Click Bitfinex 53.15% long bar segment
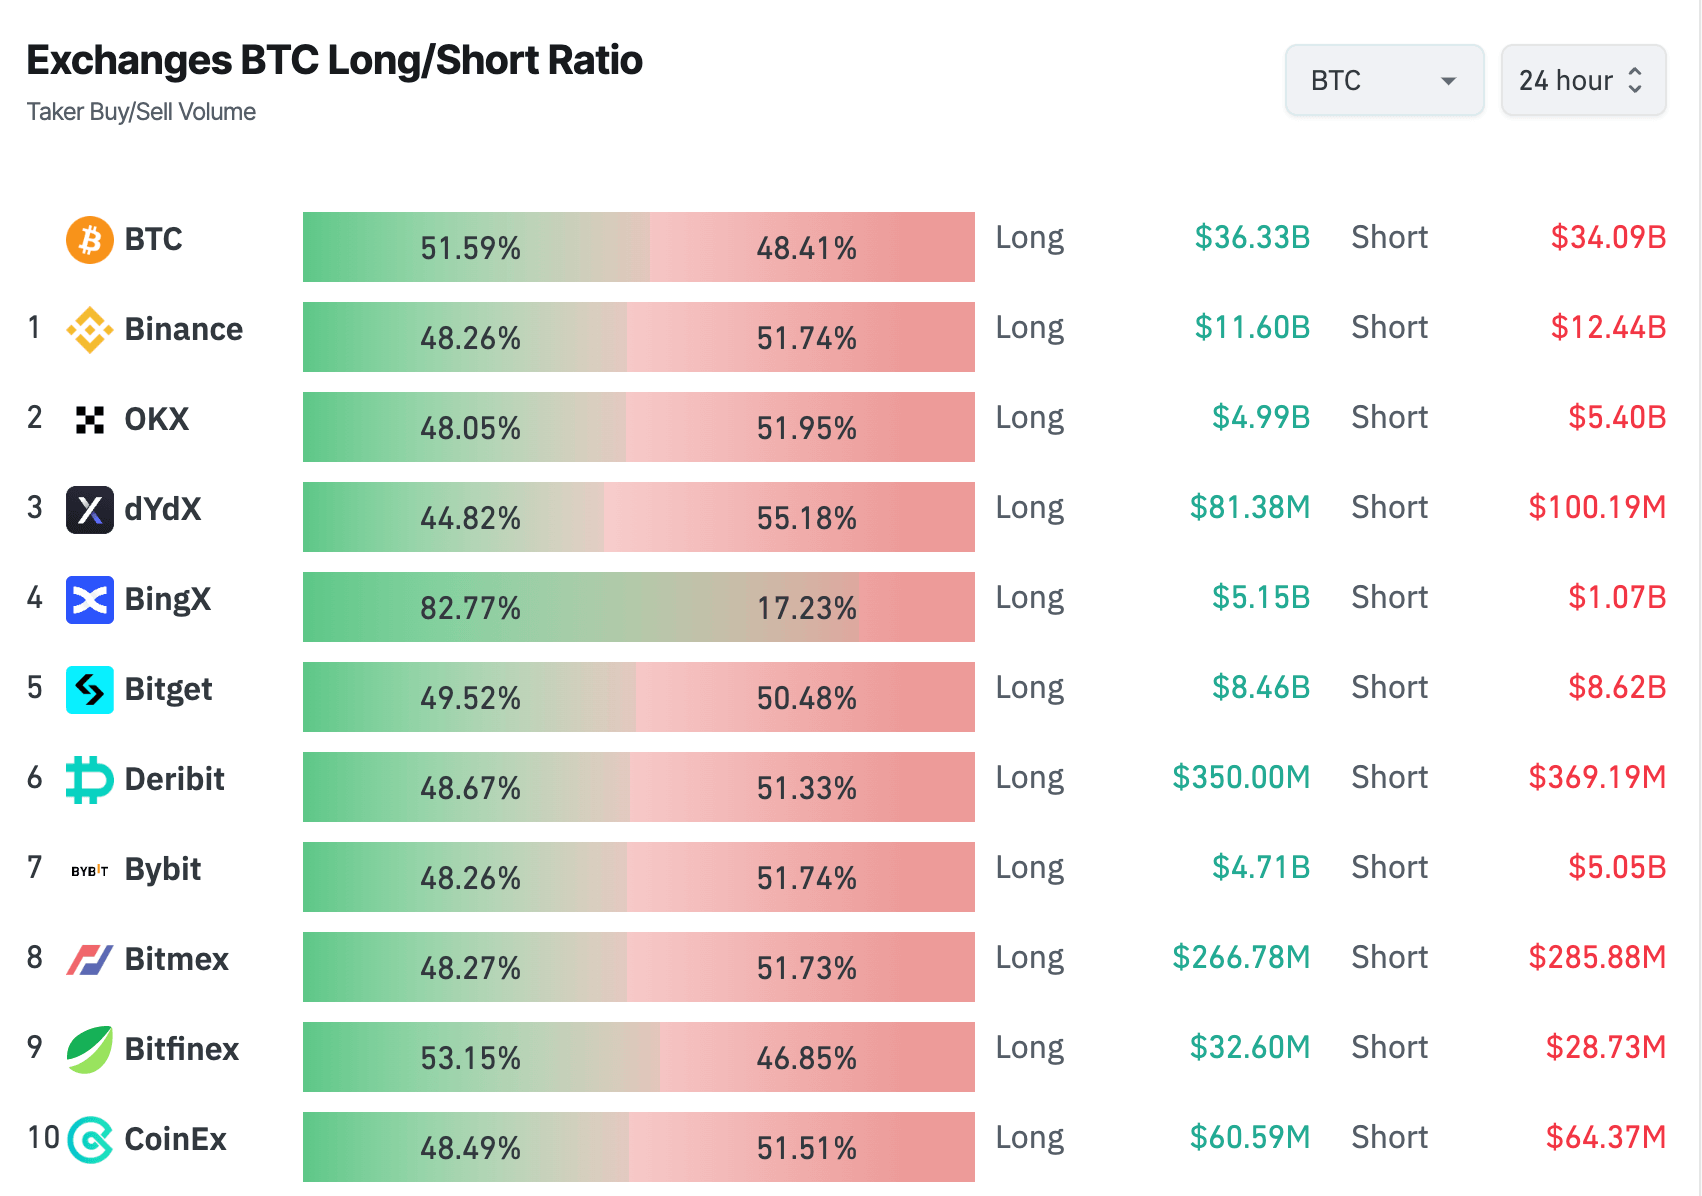This screenshot has height=1196, width=1702. point(481,1057)
